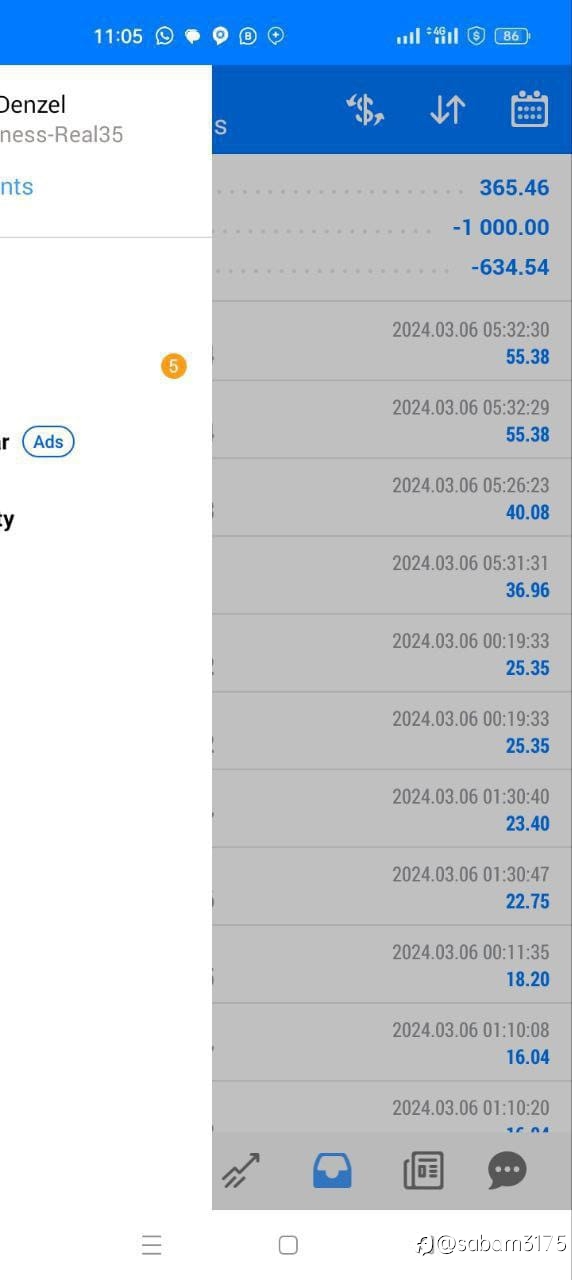
Task: Tap the Android home square button
Action: 288,1245
